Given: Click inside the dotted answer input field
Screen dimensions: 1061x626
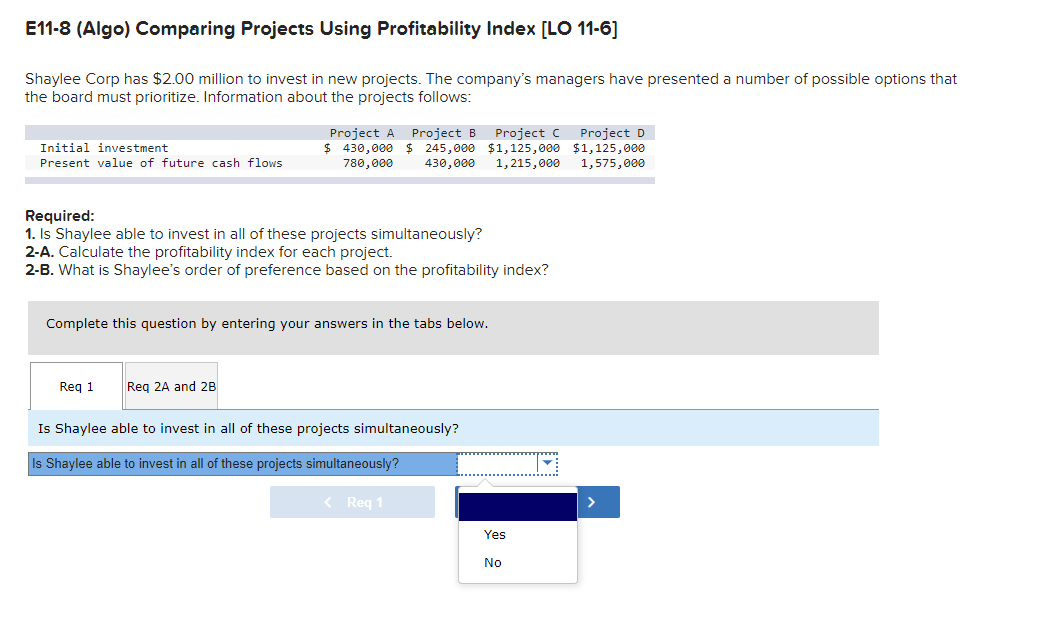Looking at the screenshot, I should point(500,463).
